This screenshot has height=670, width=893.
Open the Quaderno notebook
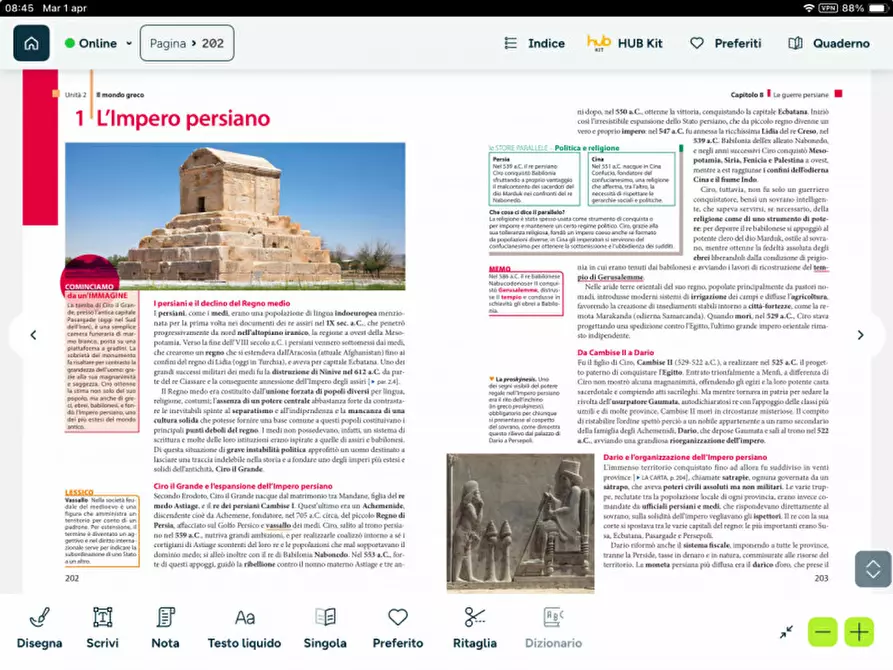[829, 44]
